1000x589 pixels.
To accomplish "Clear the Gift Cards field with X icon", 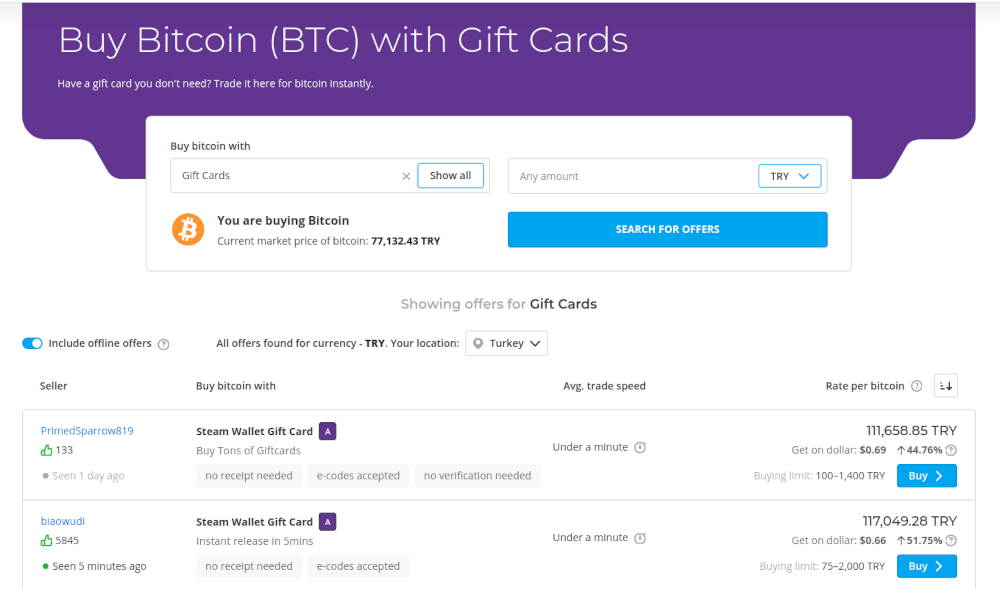I will [406, 176].
